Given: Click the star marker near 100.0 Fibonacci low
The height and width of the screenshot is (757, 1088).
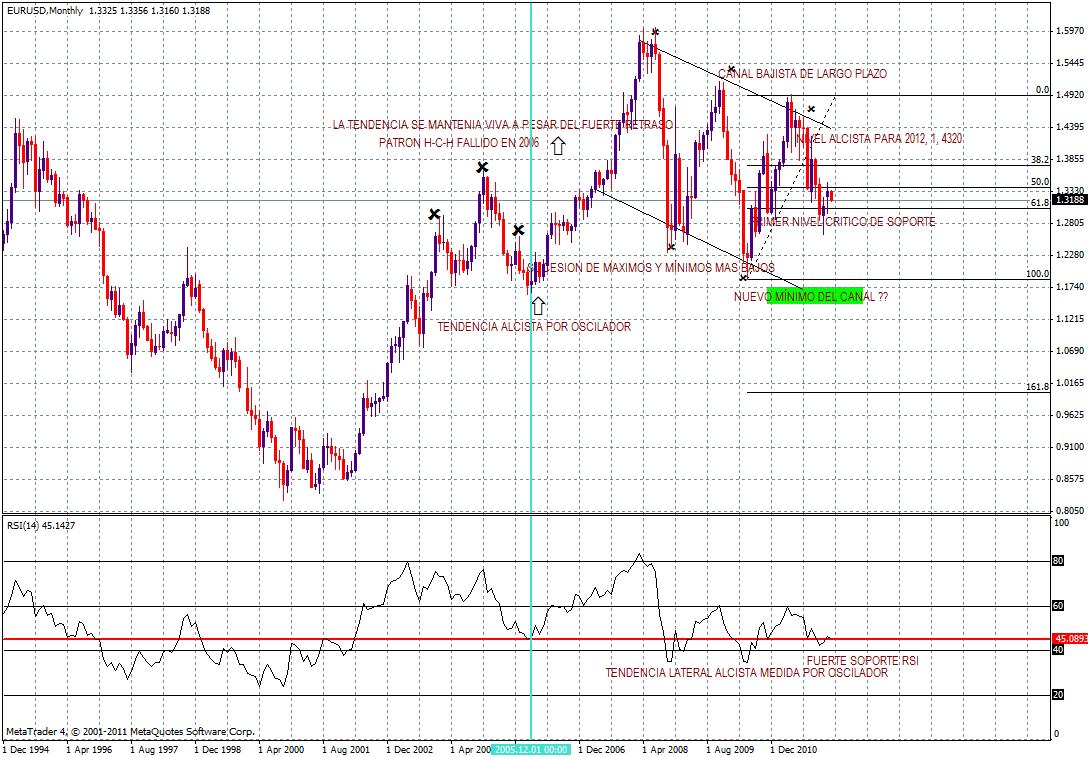Looking at the screenshot, I should (743, 278).
